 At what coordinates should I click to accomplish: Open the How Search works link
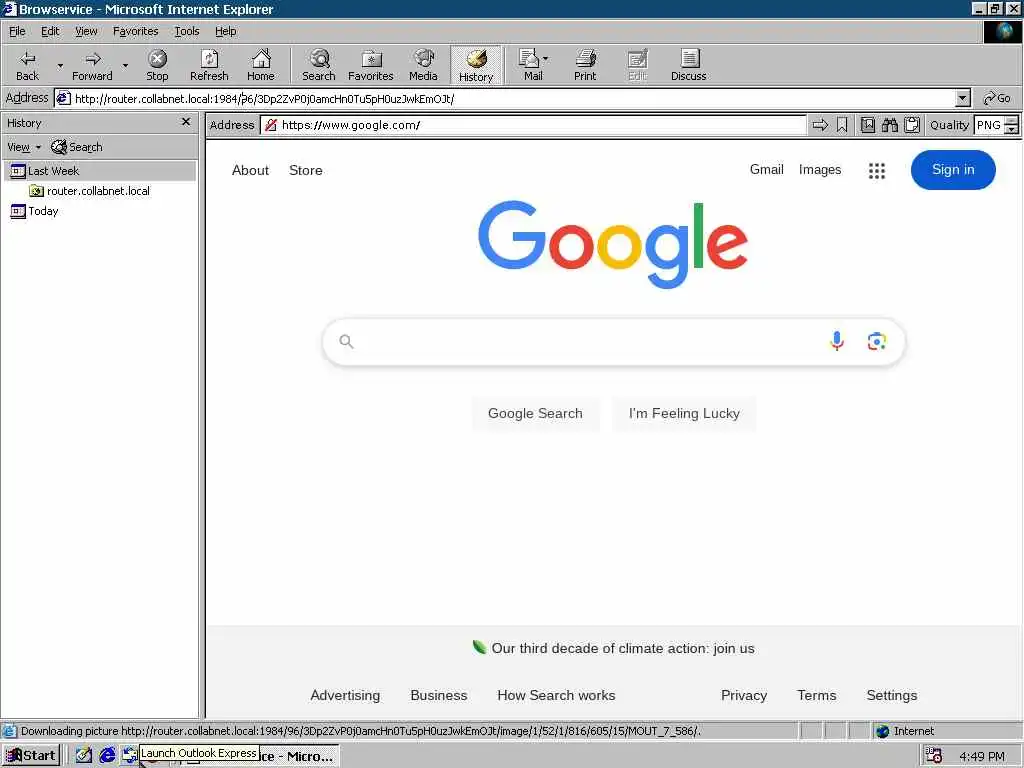(556, 696)
